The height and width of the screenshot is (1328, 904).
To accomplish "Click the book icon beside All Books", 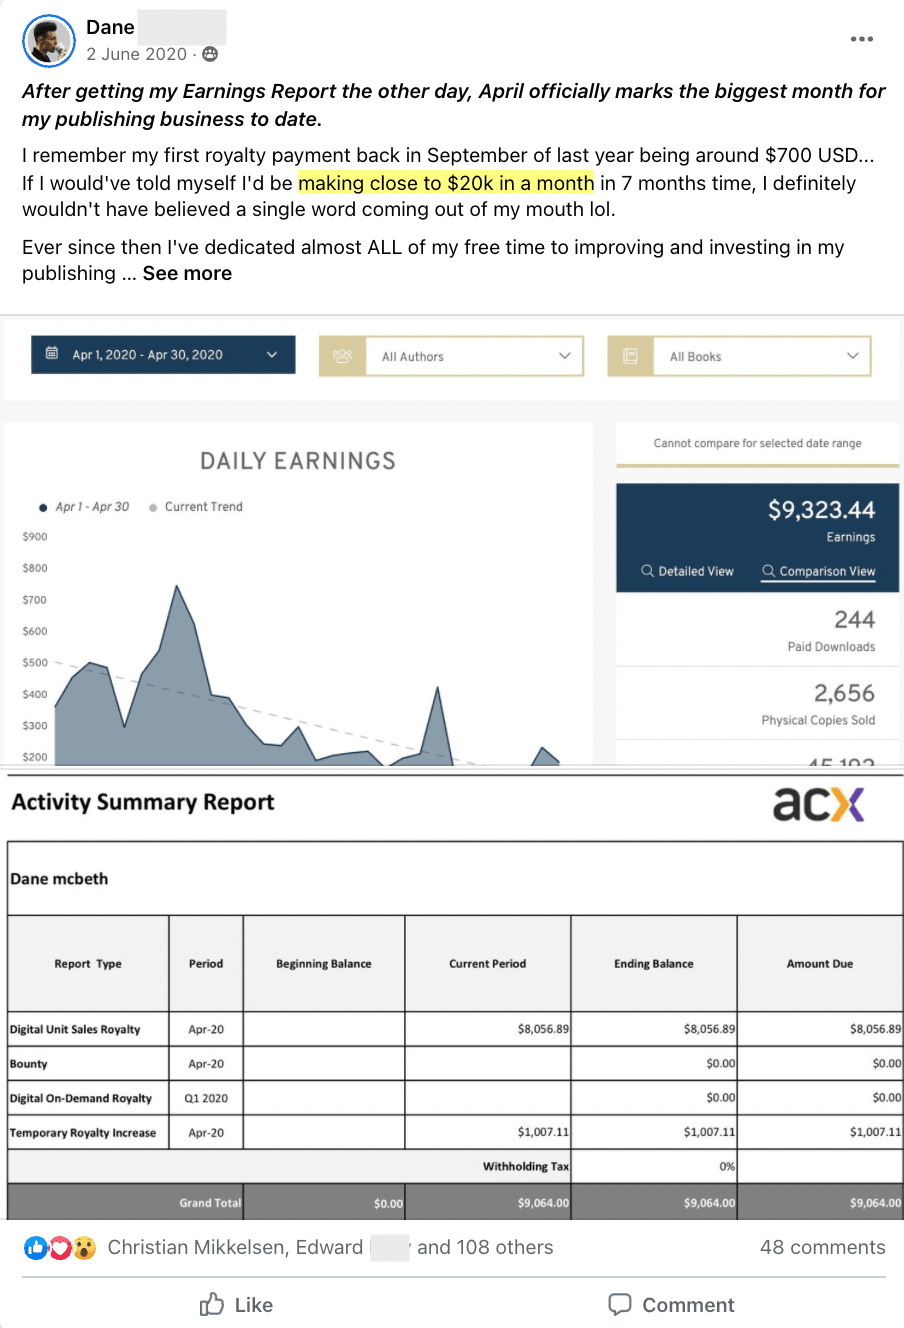I will (630, 356).
